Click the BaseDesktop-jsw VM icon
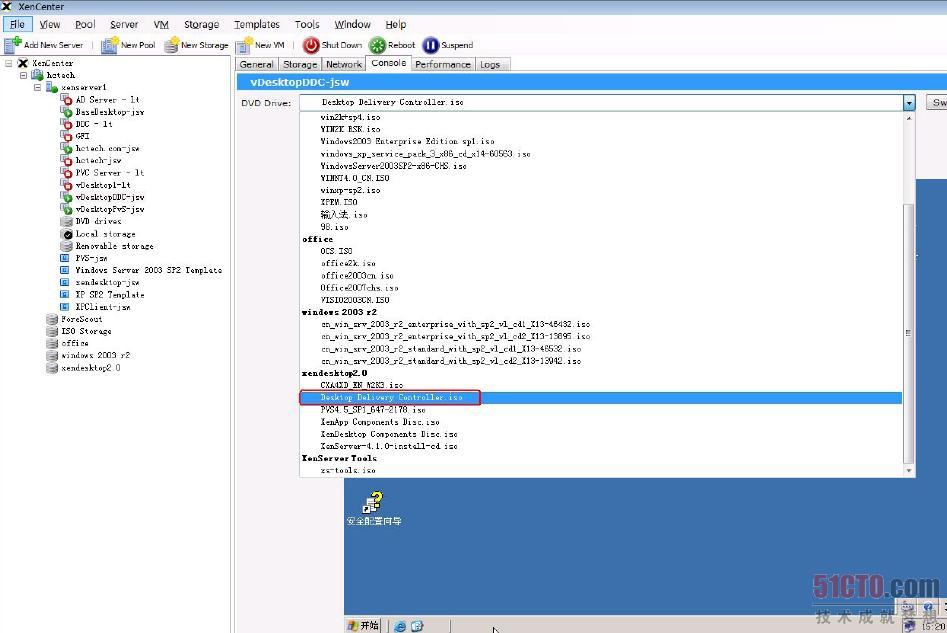 (x=66, y=112)
